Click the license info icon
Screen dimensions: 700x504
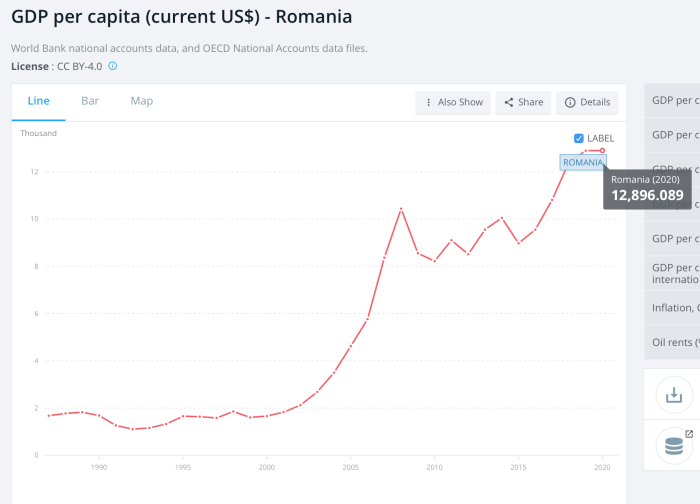click(x=113, y=66)
